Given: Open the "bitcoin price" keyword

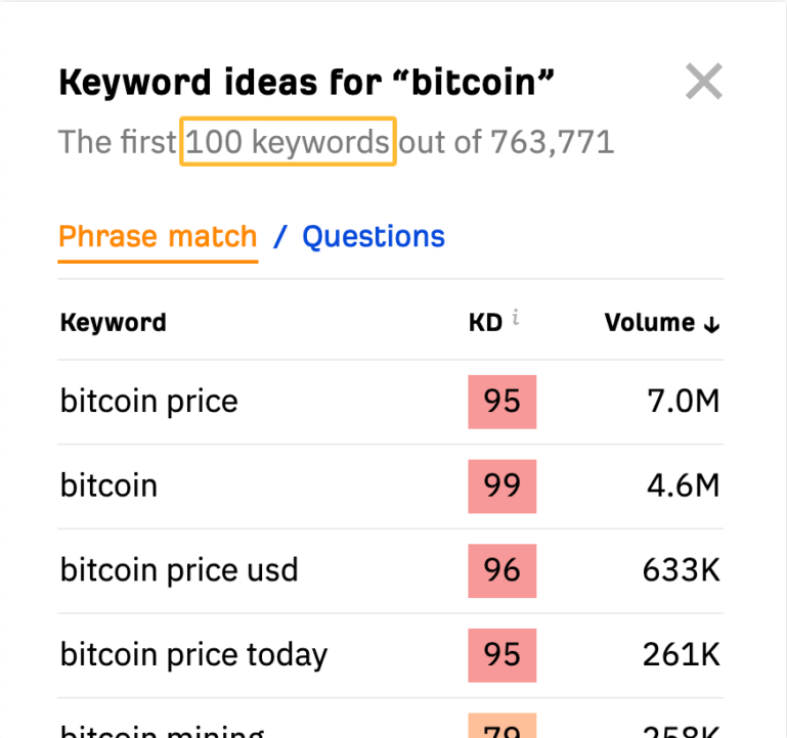Looking at the screenshot, I should [x=149, y=402].
